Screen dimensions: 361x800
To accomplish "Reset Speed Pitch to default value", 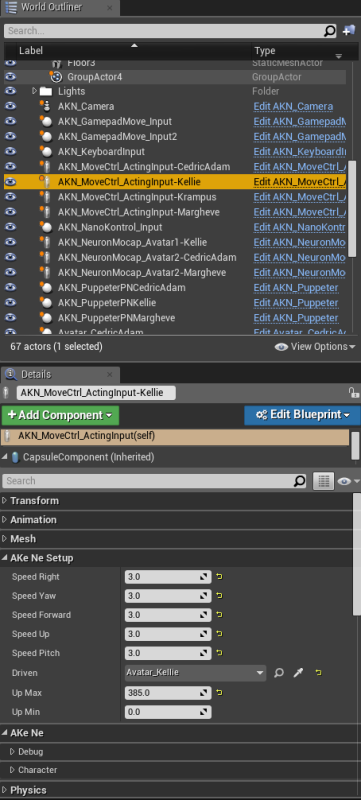I will click(x=220, y=653).
